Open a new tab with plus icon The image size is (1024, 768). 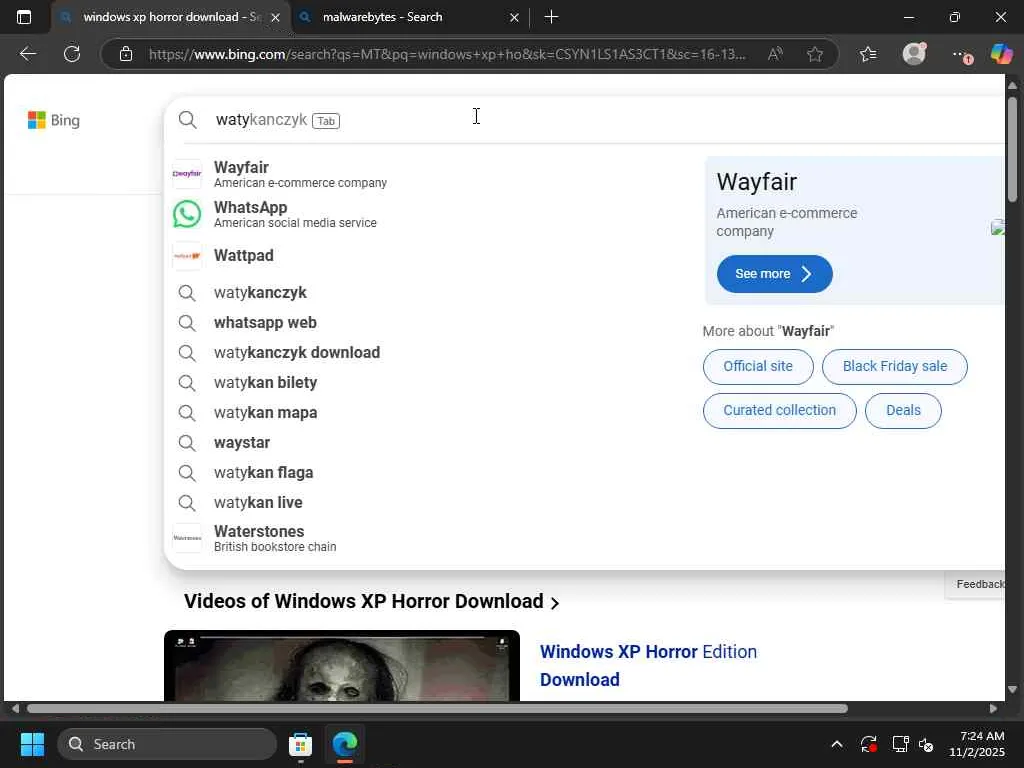(x=551, y=17)
